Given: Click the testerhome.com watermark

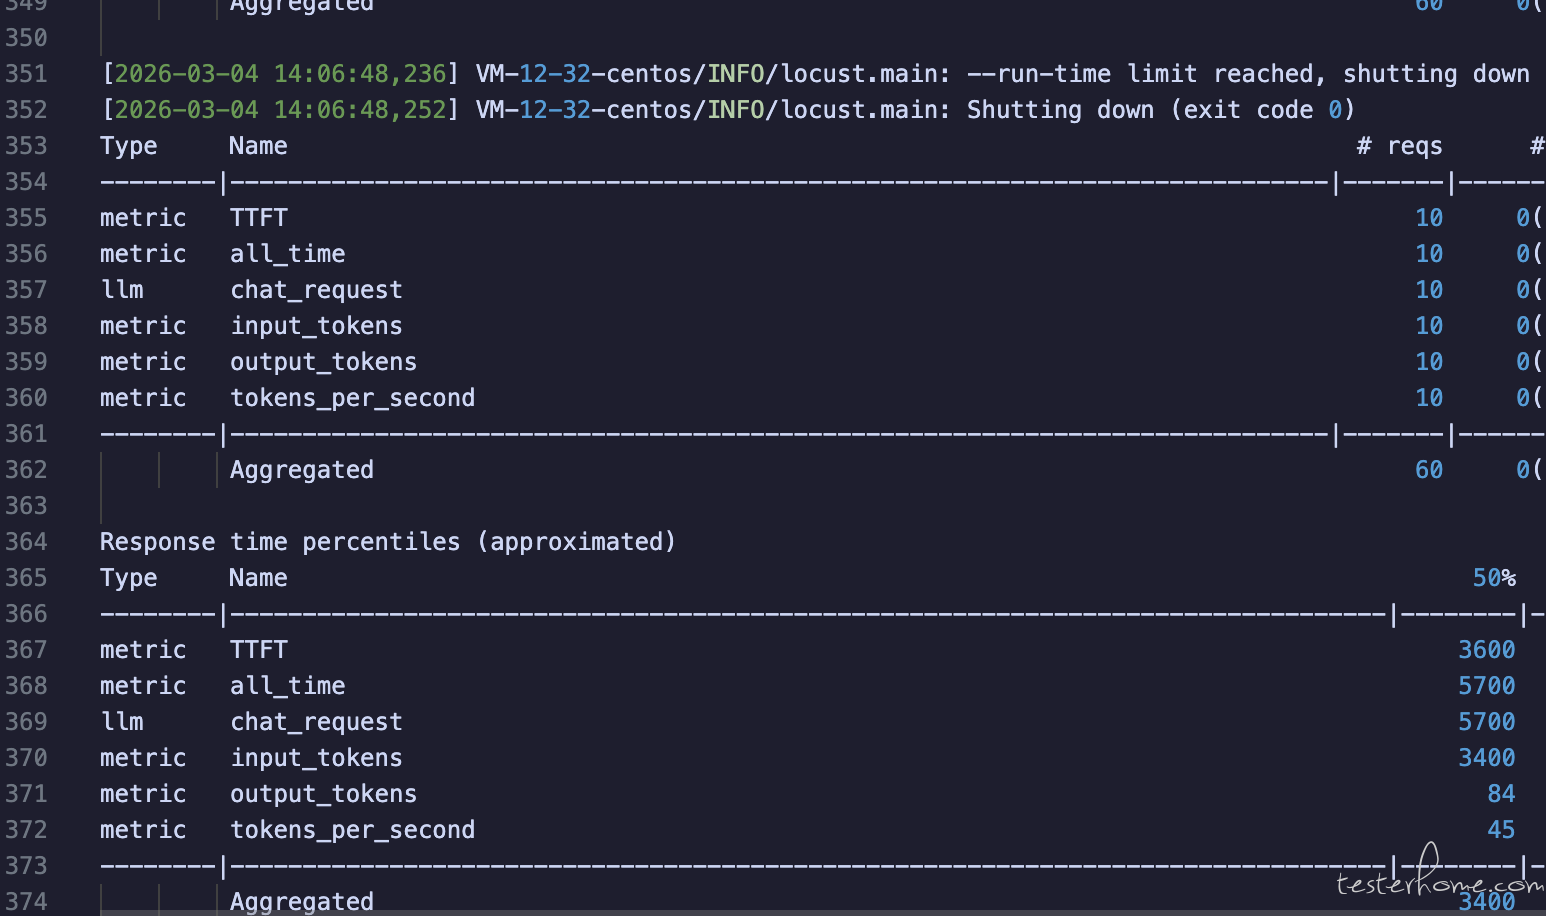Looking at the screenshot, I should [1438, 880].
